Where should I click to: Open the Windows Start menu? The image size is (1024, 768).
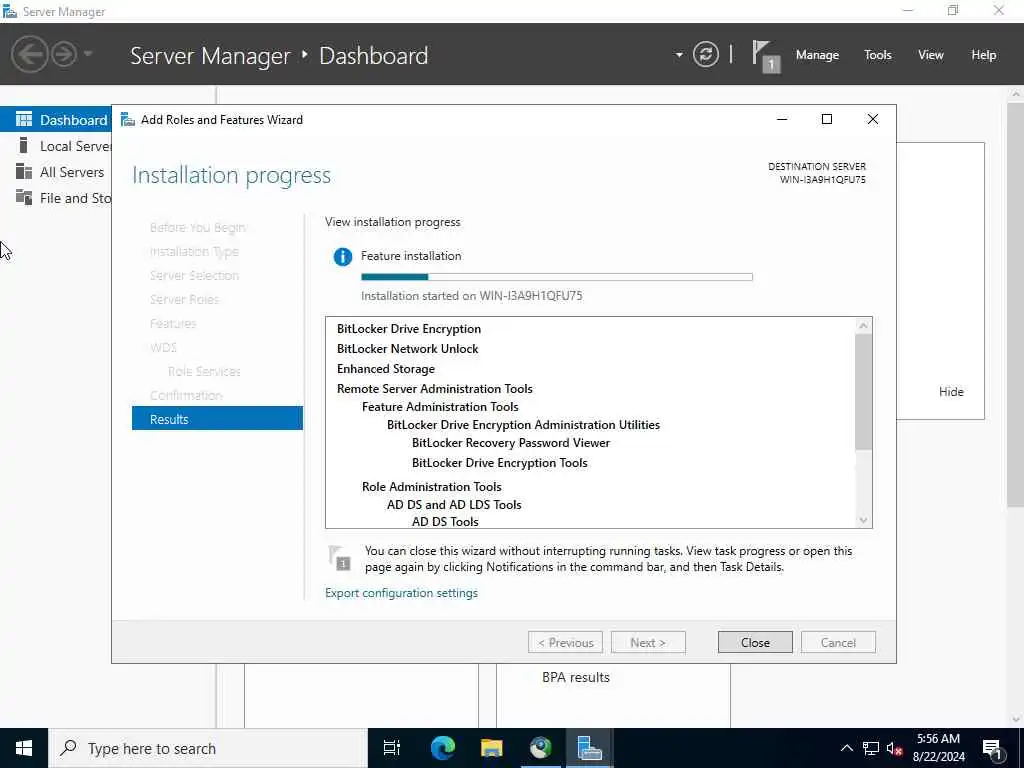[x=24, y=748]
